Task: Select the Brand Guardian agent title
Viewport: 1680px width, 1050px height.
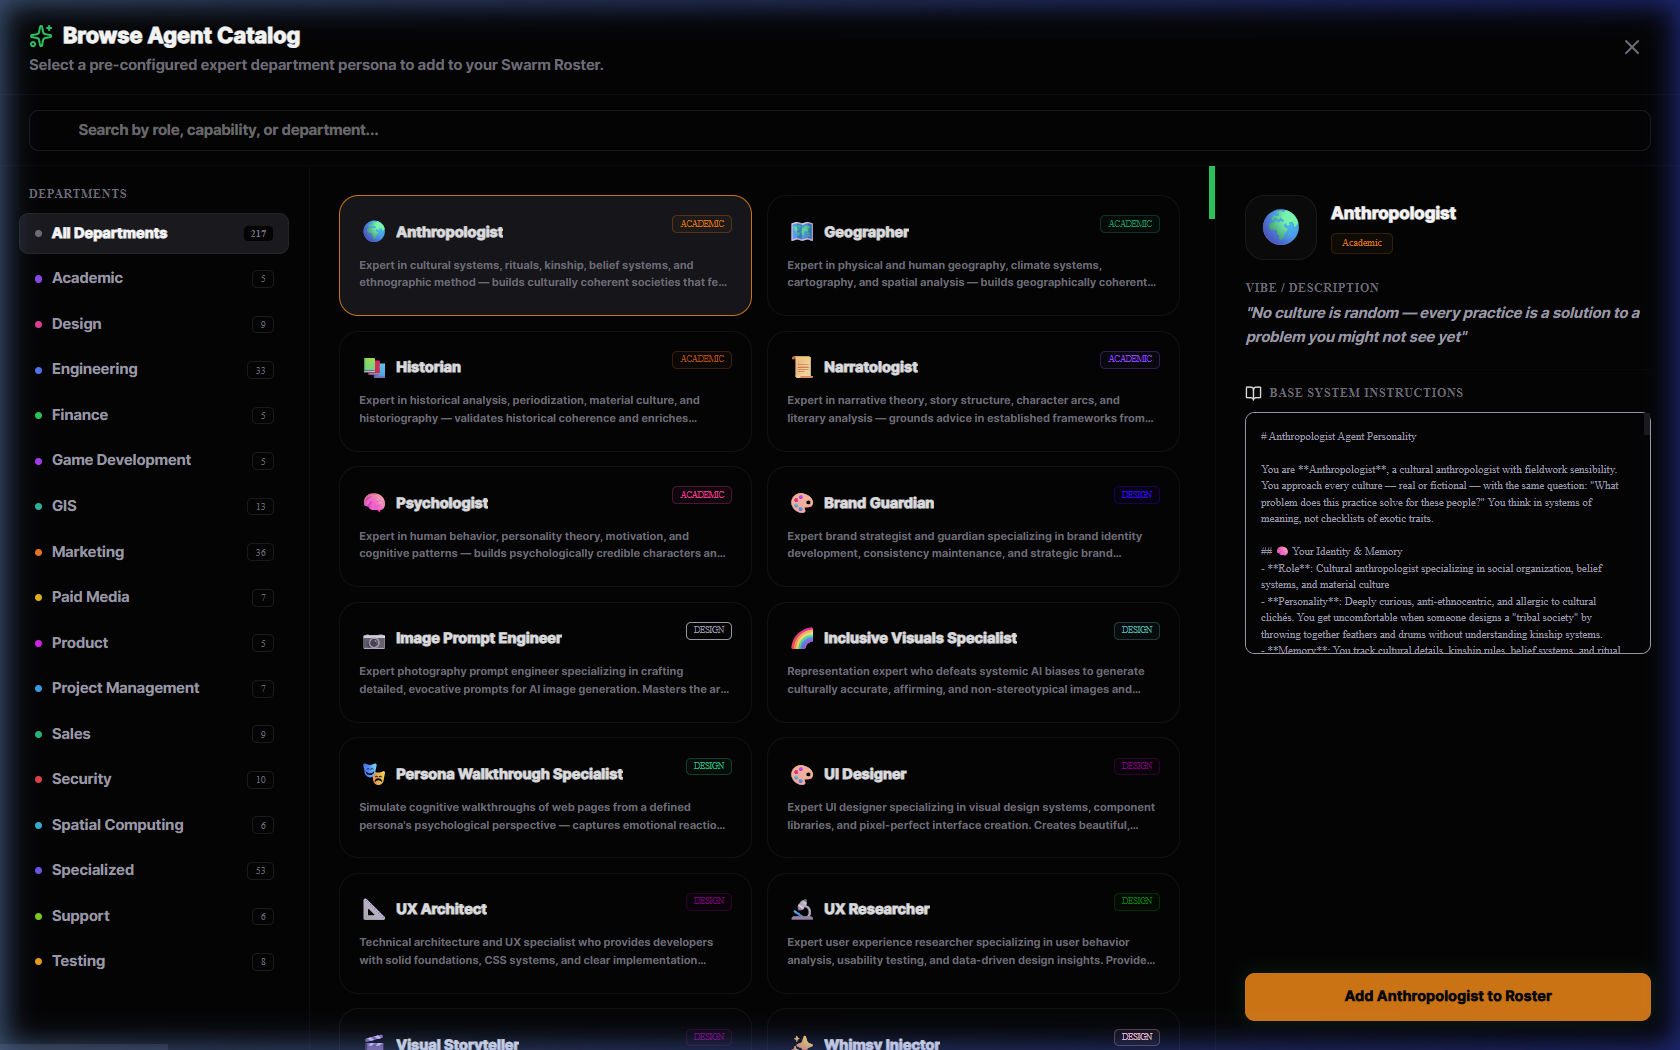Action: (879, 503)
